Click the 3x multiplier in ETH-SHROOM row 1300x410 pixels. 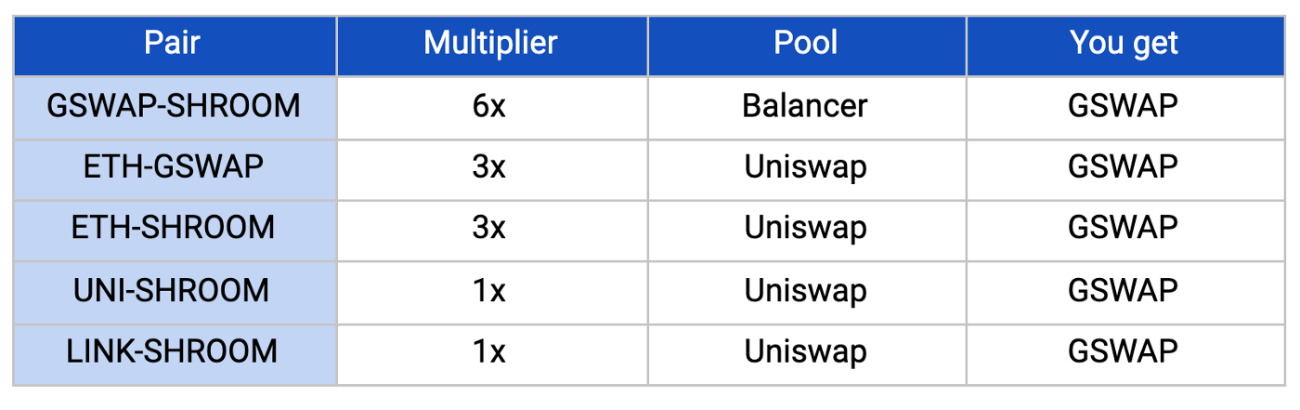click(x=491, y=227)
